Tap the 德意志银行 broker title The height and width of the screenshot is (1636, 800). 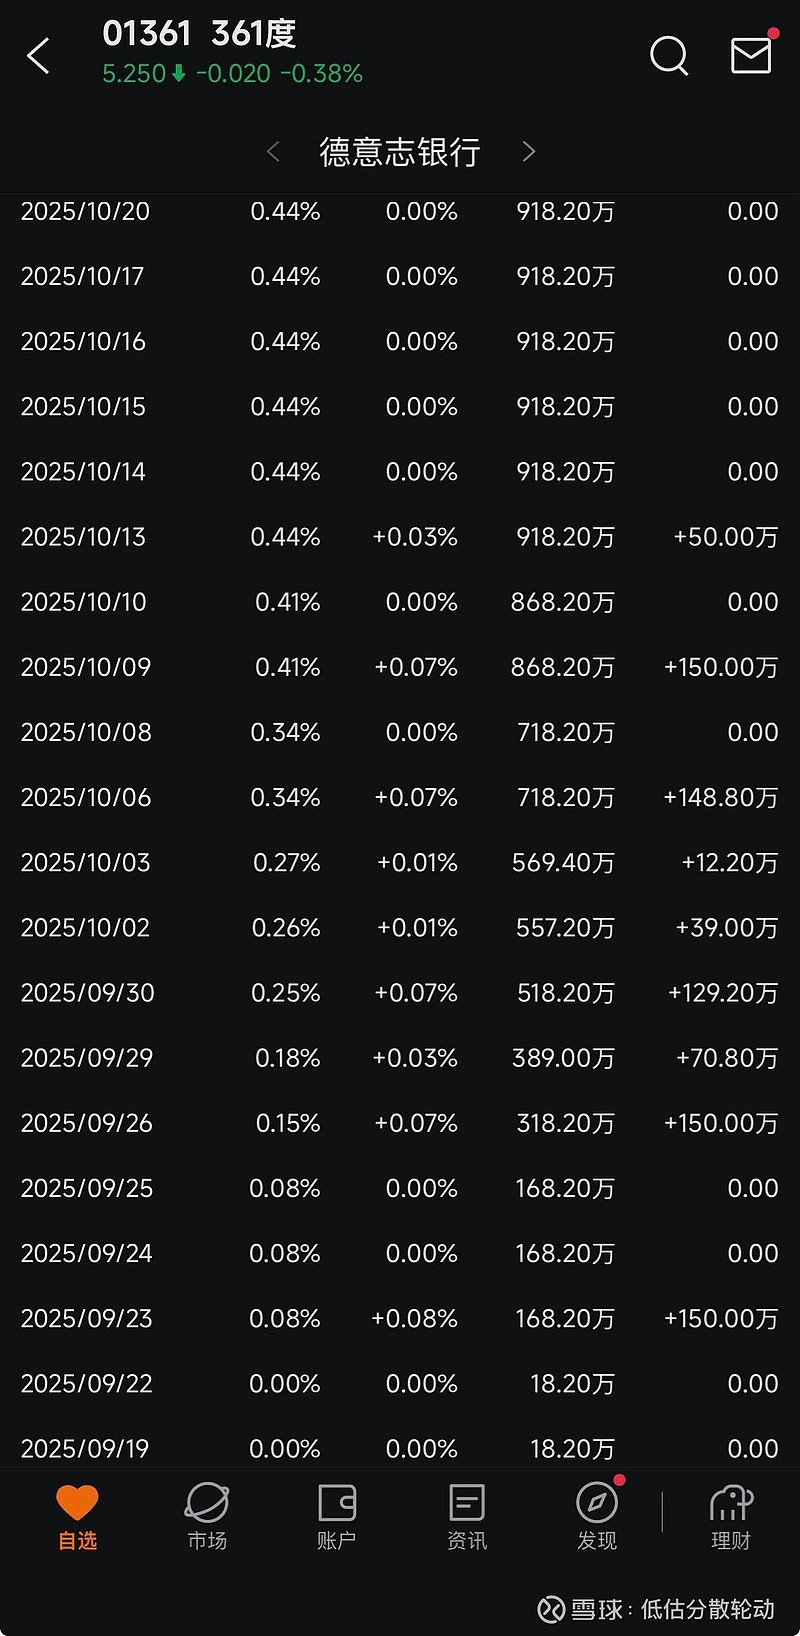coord(400,152)
